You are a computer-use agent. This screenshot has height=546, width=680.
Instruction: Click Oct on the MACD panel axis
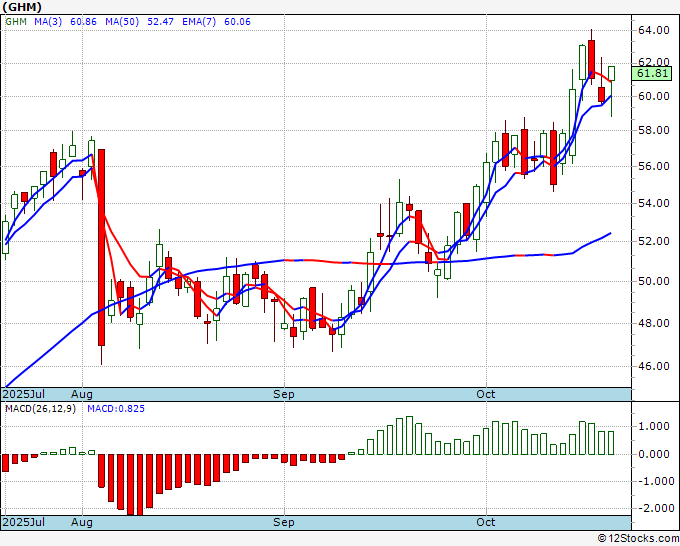point(486,522)
